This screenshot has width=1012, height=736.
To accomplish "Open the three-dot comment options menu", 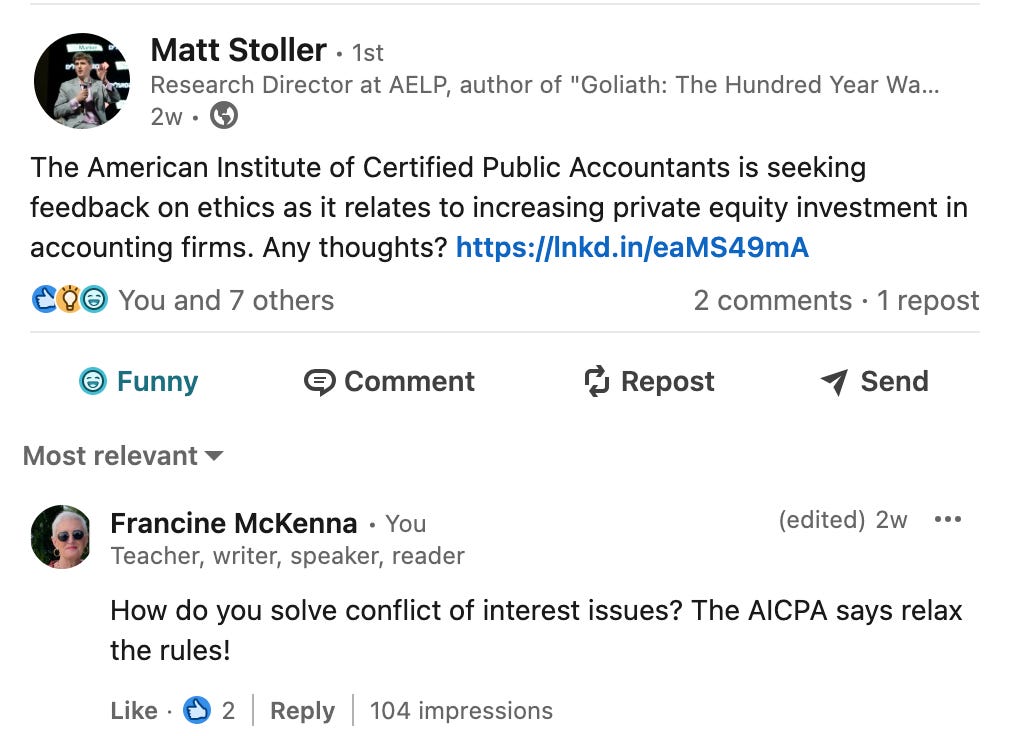I will pyautogui.click(x=947, y=519).
